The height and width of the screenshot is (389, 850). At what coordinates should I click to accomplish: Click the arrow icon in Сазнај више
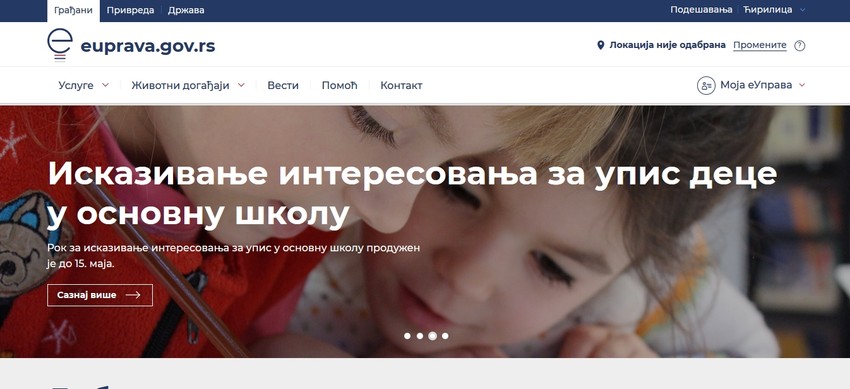tap(133, 295)
